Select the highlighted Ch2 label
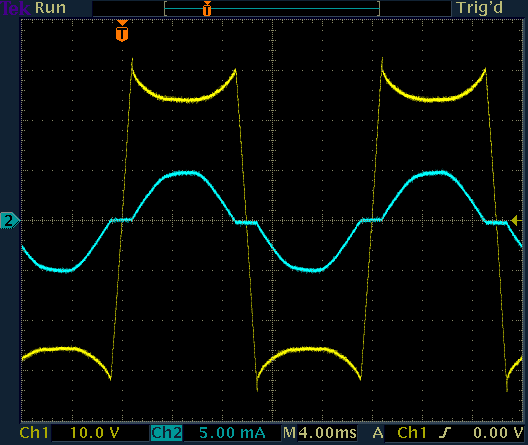The height and width of the screenshot is (445, 528). [166, 433]
